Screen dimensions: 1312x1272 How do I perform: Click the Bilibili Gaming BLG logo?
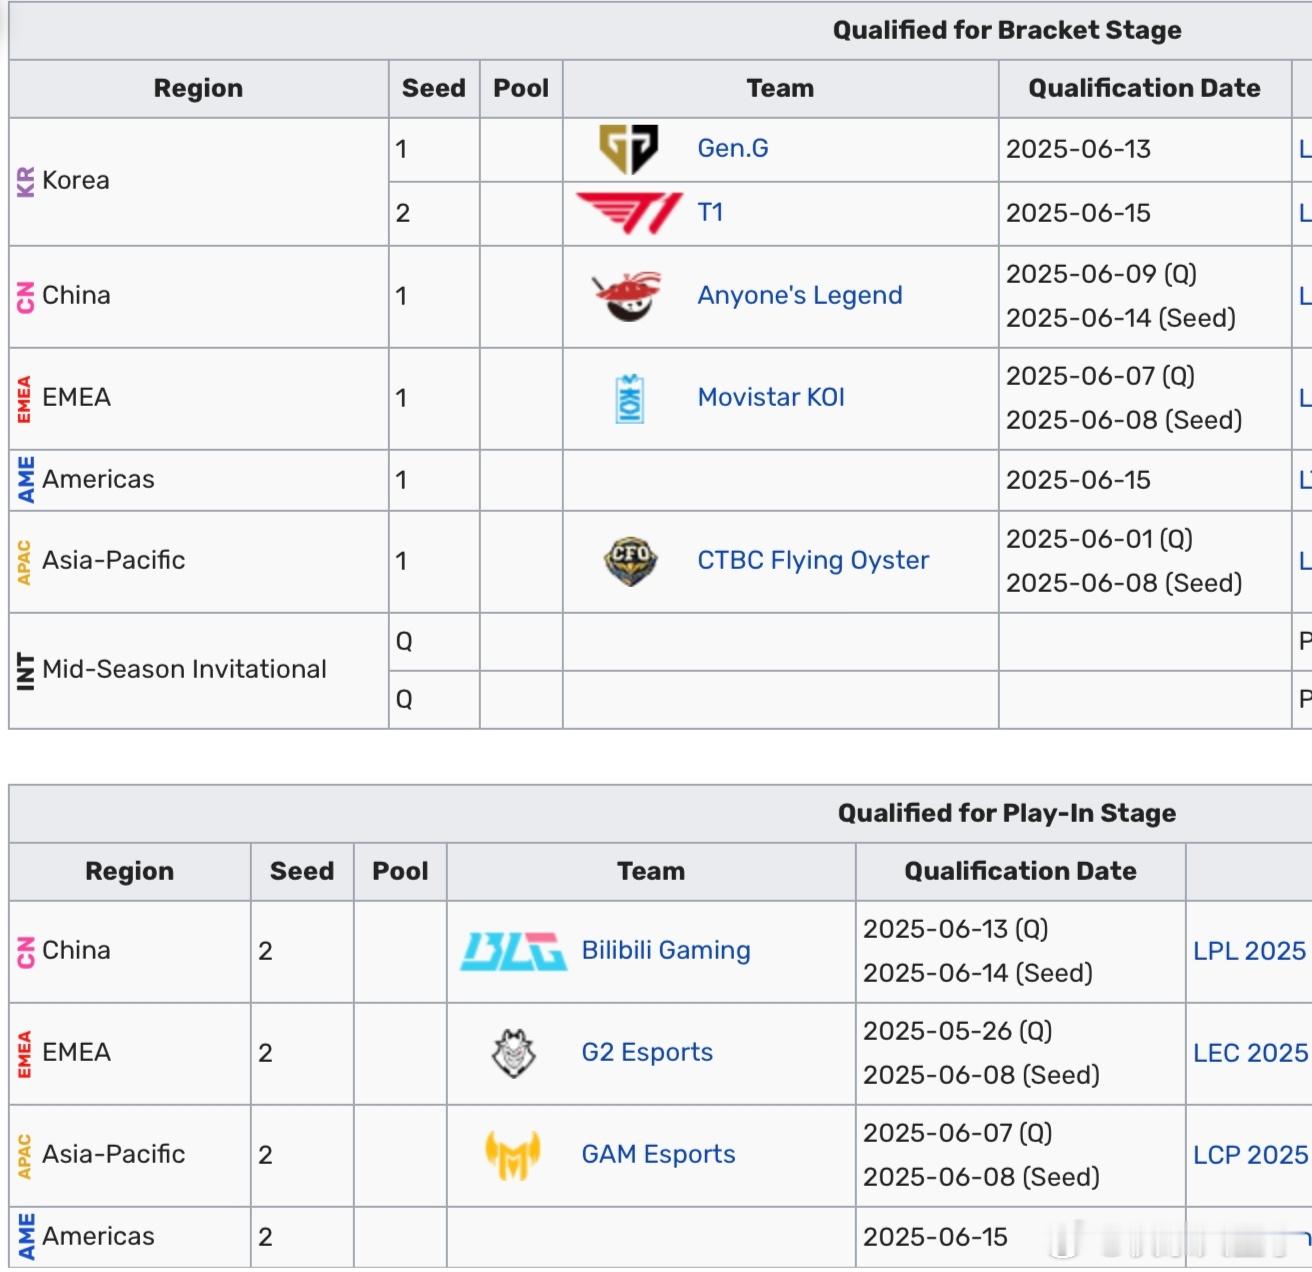[x=513, y=951]
